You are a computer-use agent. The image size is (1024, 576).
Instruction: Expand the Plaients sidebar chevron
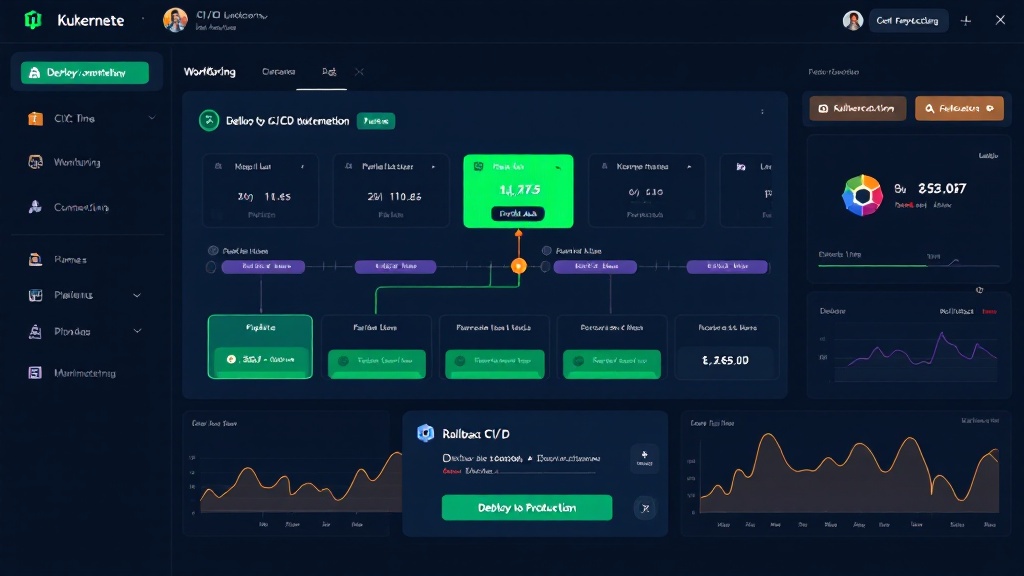tap(137, 295)
